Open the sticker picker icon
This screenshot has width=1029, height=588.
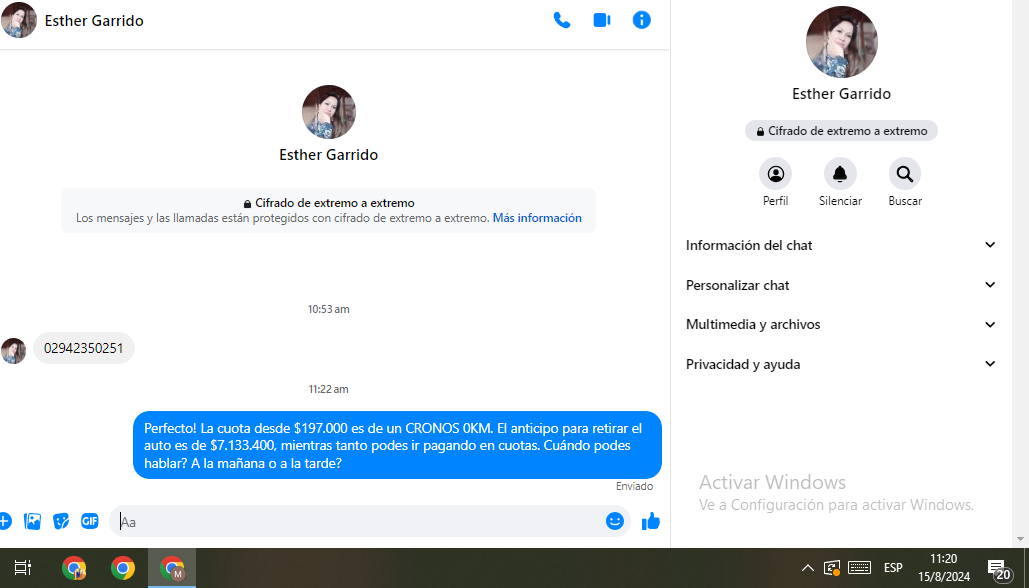61,521
